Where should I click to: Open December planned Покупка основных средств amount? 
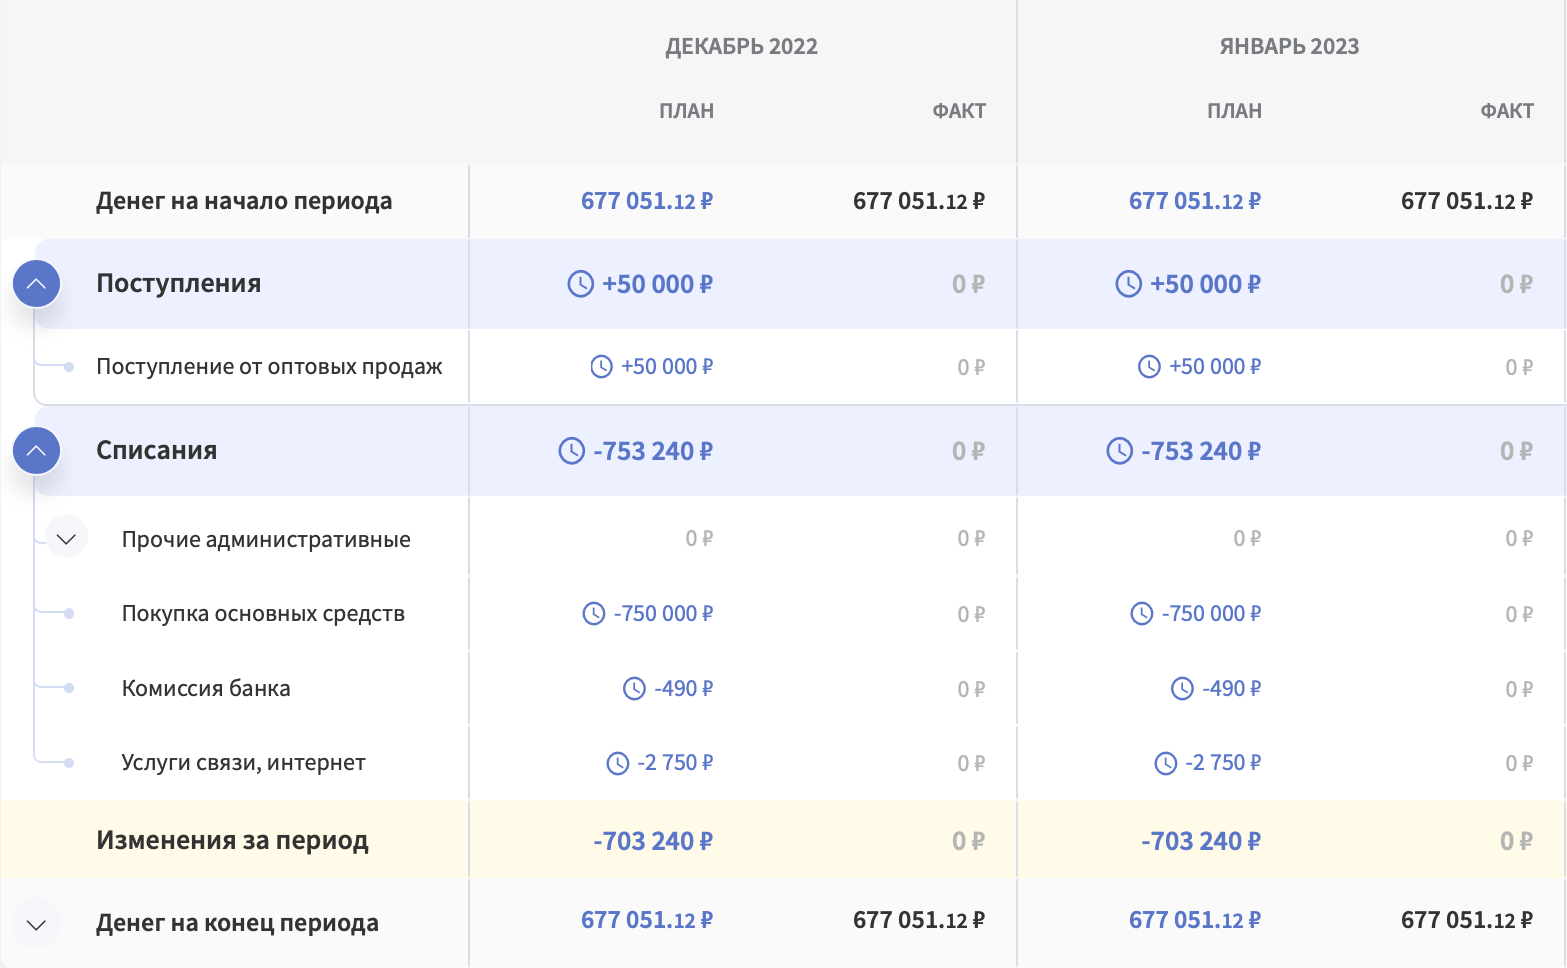point(662,614)
